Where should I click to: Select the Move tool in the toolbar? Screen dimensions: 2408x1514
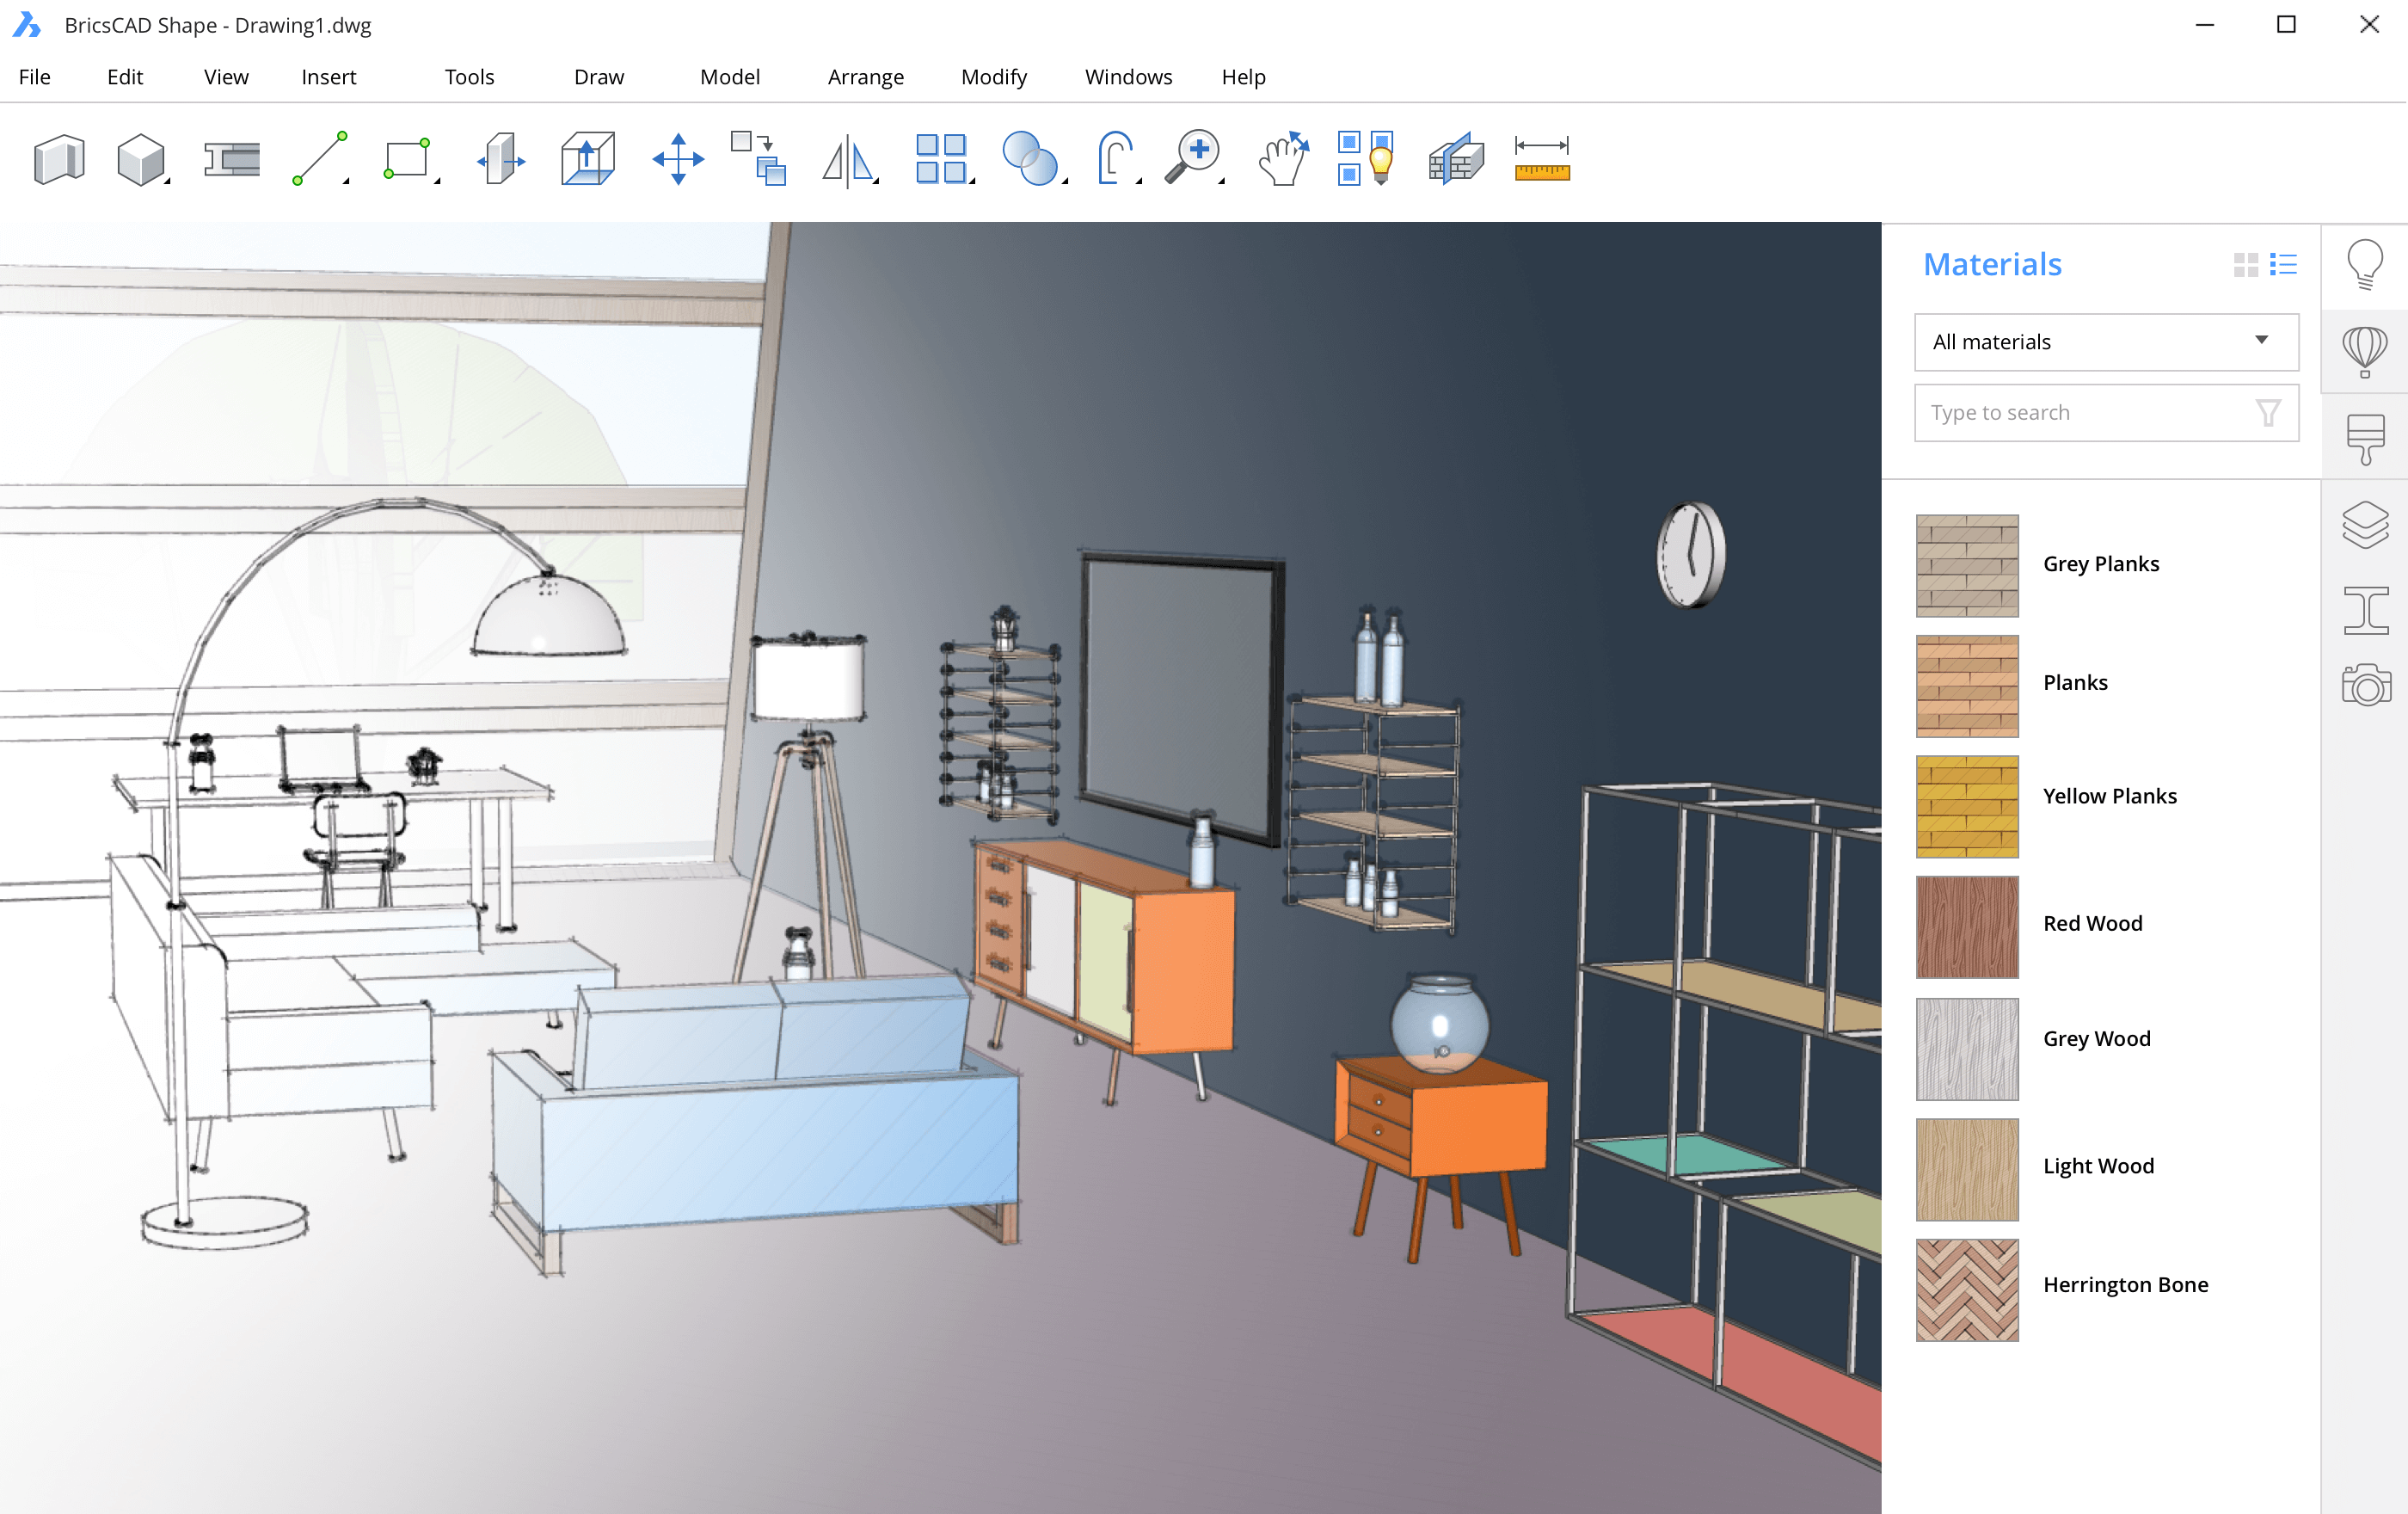[x=677, y=158]
